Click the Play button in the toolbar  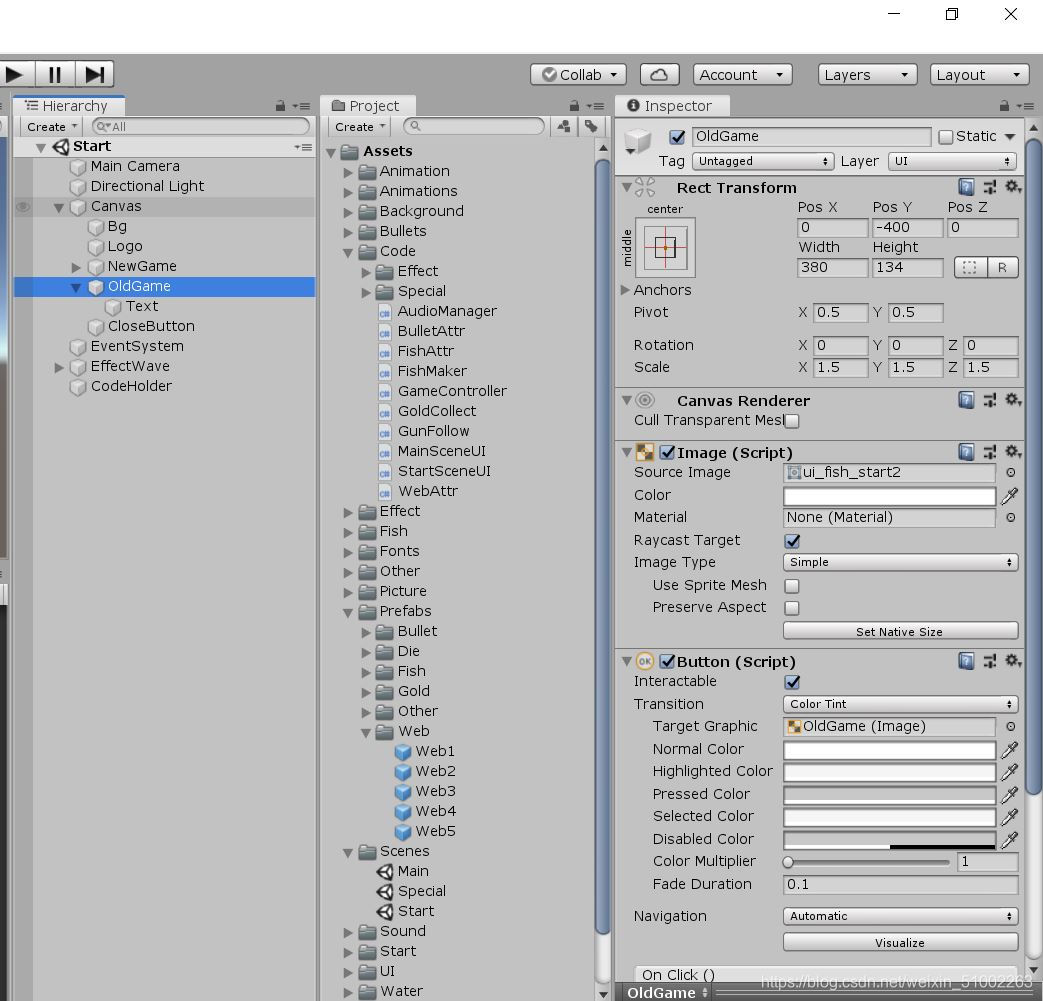[14, 74]
